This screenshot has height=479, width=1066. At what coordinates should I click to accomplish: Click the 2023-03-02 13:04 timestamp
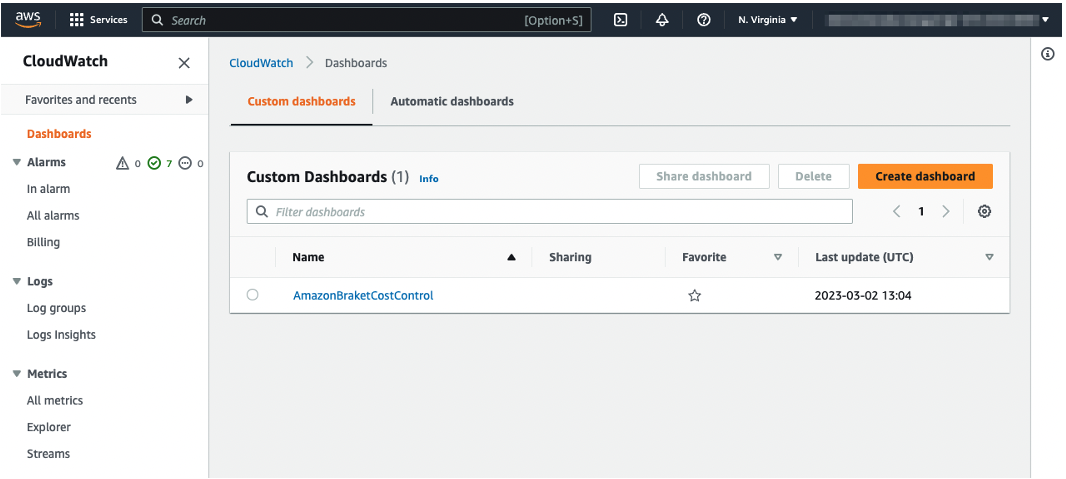[x=863, y=296]
